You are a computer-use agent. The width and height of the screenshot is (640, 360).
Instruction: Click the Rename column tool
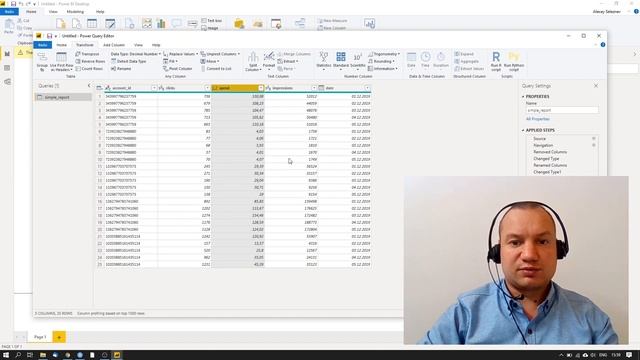[x=121, y=69]
